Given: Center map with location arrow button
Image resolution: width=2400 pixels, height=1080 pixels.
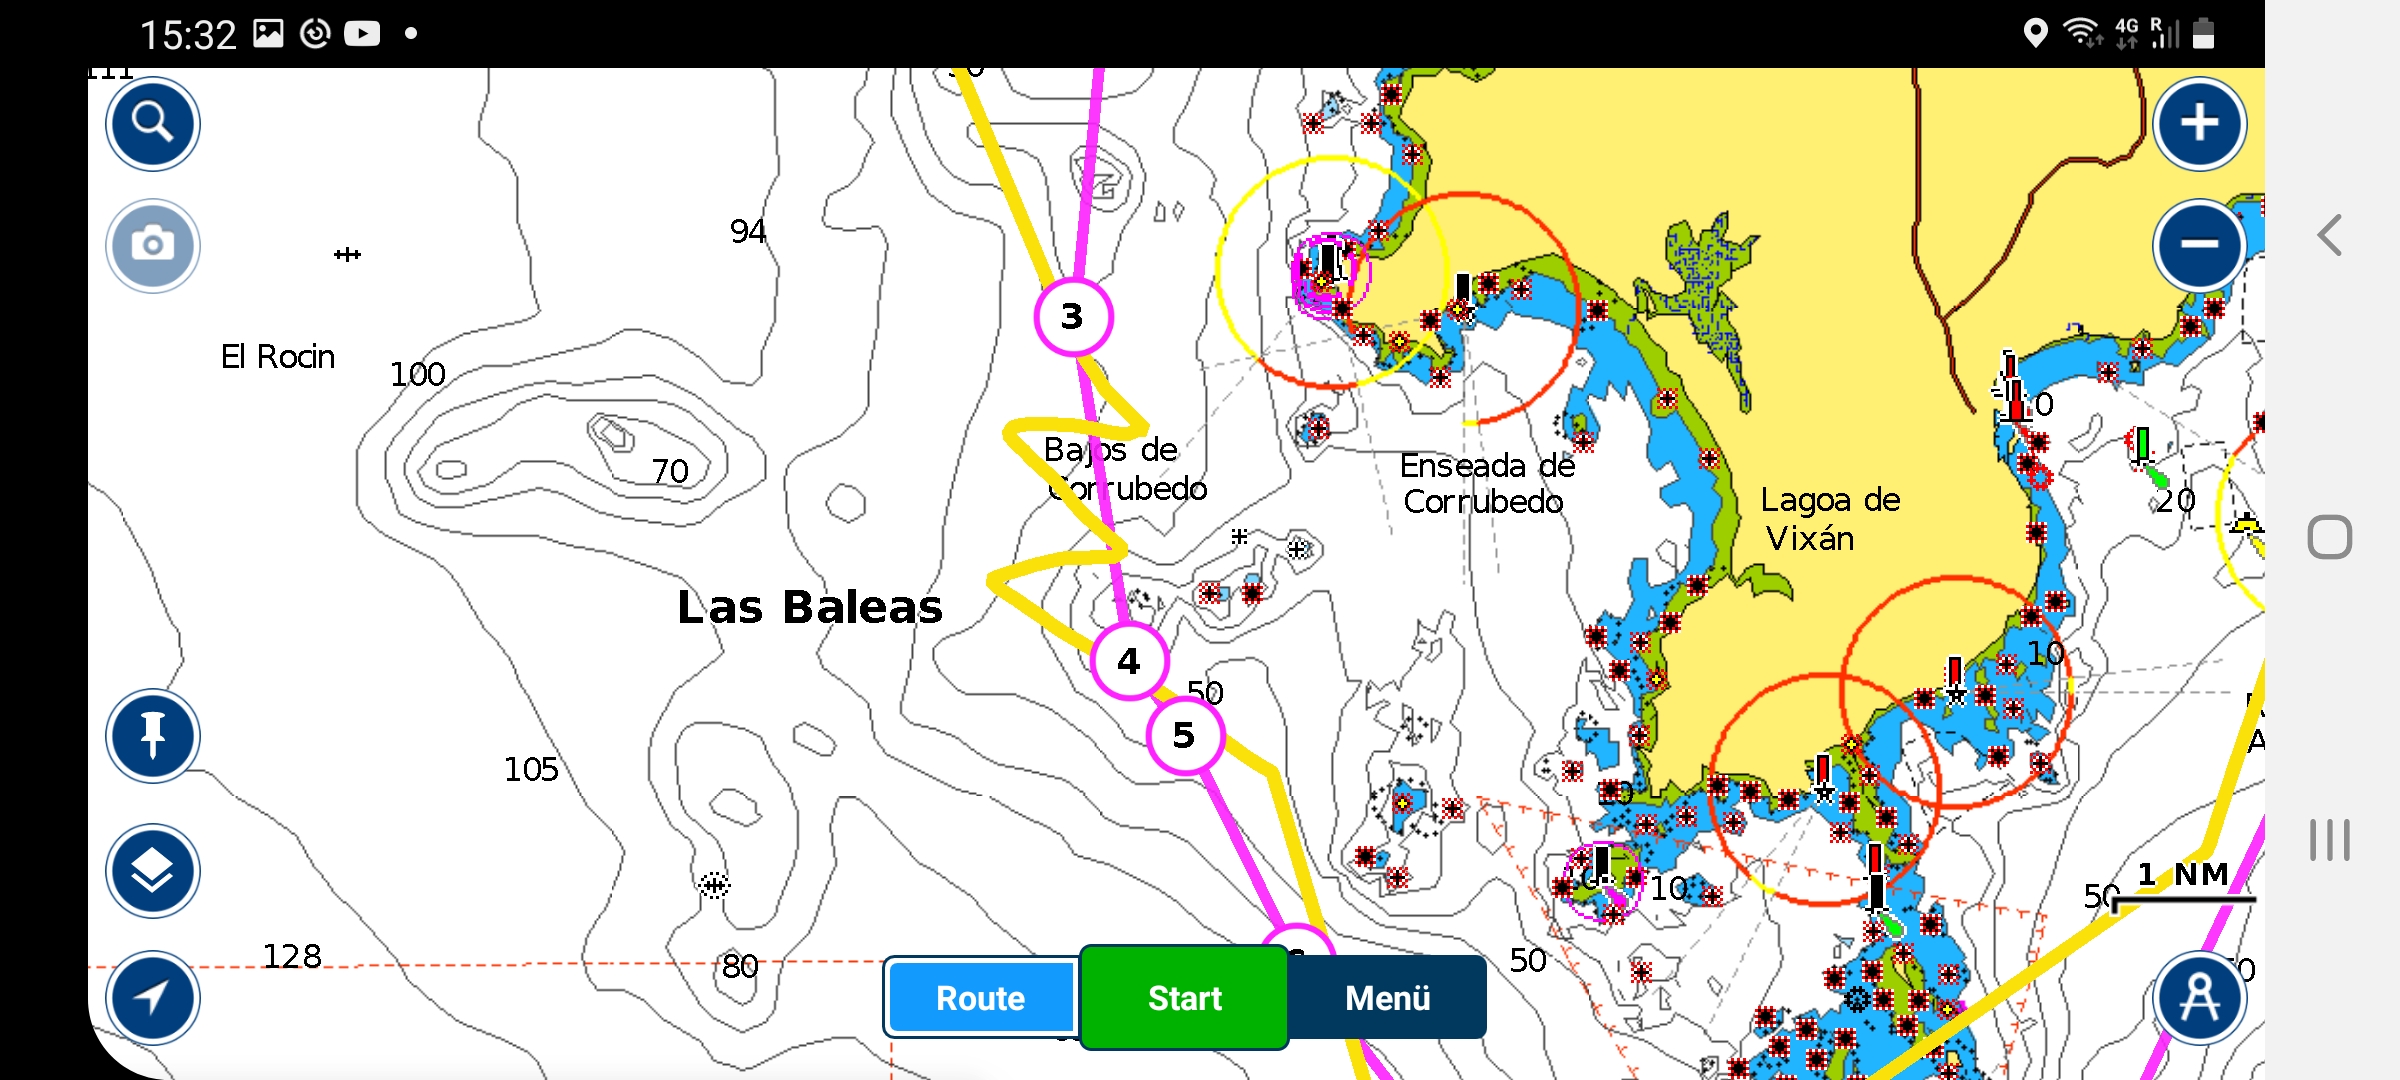Looking at the screenshot, I should coord(153,997).
